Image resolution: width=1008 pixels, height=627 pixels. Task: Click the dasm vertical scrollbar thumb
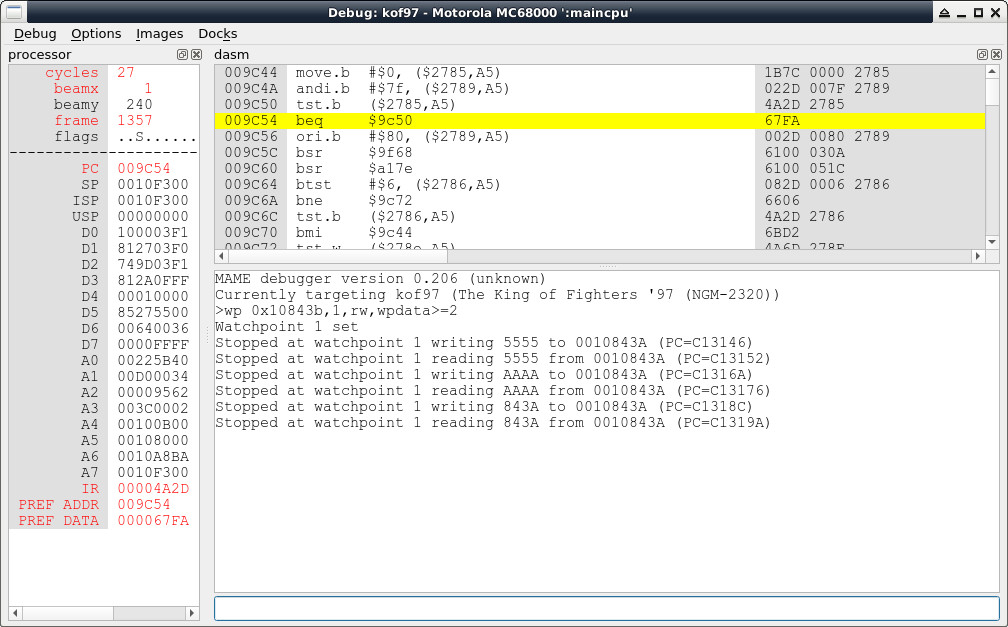pyautogui.click(x=992, y=91)
